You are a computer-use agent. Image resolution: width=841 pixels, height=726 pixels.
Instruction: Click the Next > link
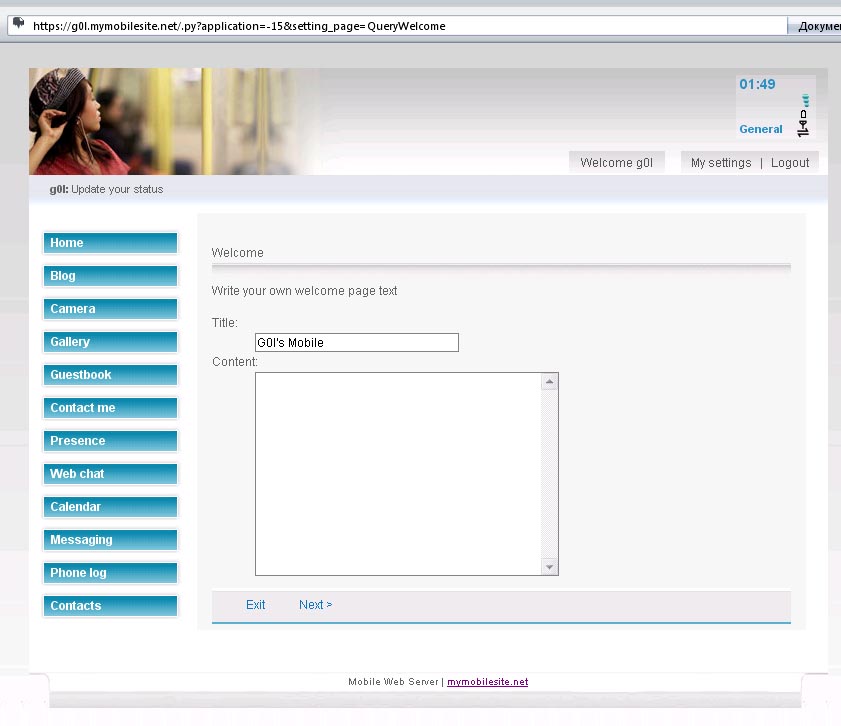(315, 605)
